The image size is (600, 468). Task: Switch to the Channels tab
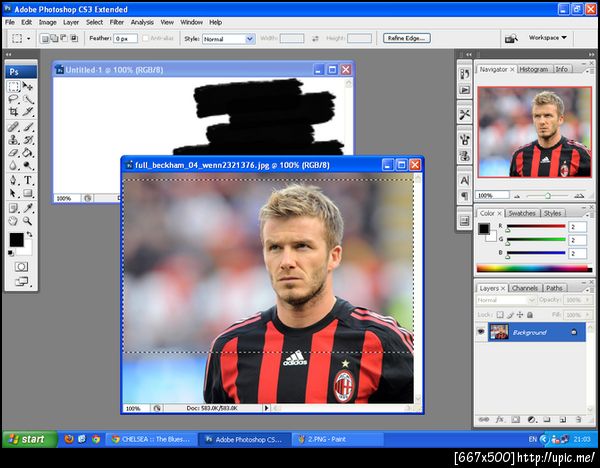[525, 288]
